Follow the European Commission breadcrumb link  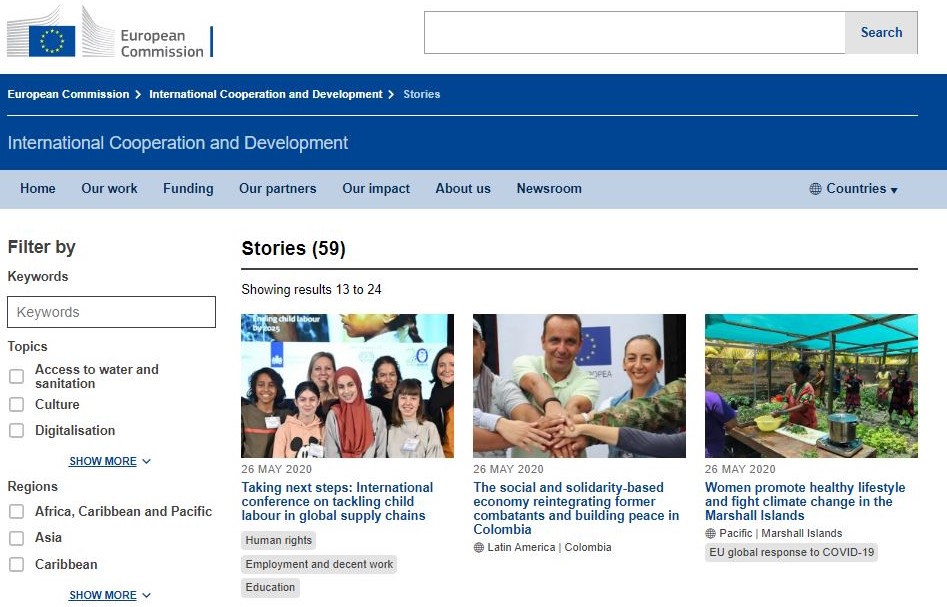point(68,94)
